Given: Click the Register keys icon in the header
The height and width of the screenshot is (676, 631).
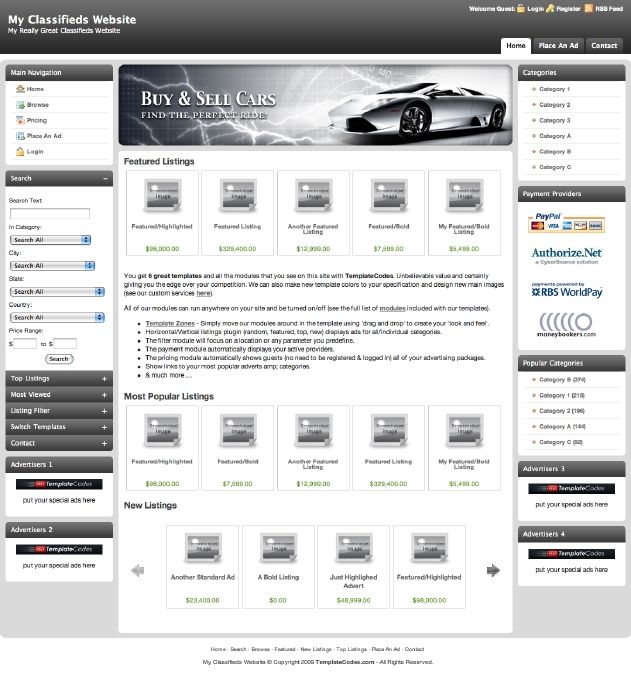Looking at the screenshot, I should [x=550, y=8].
